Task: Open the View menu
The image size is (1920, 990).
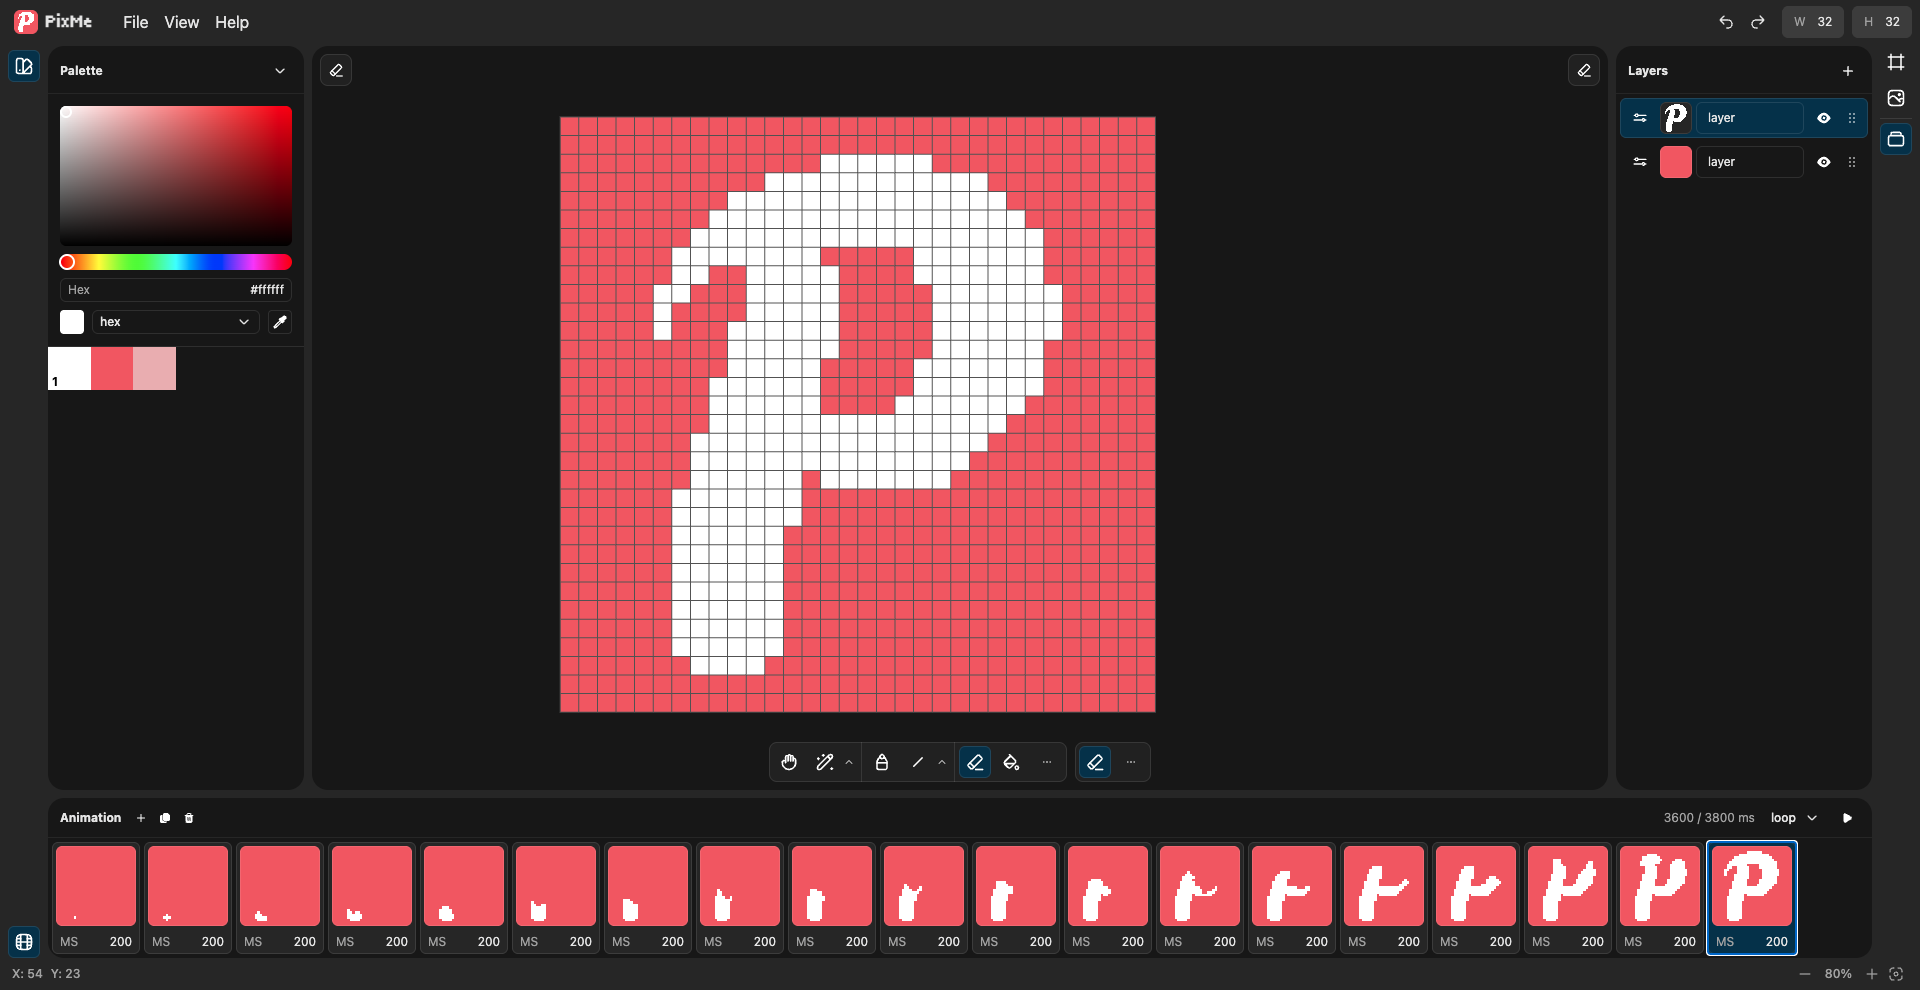Action: click(182, 22)
